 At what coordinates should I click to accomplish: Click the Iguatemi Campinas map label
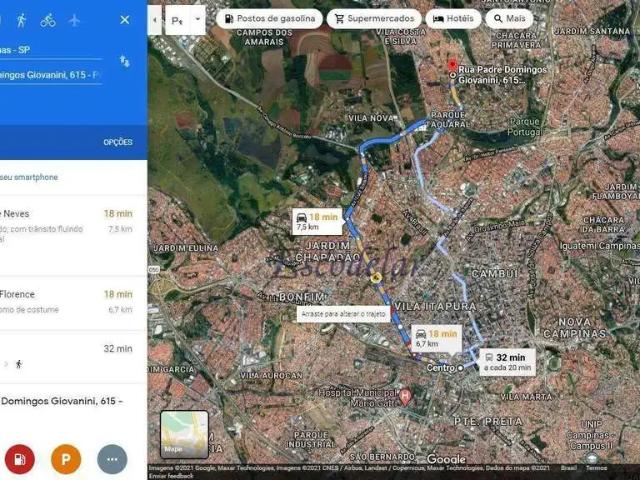click(600, 246)
